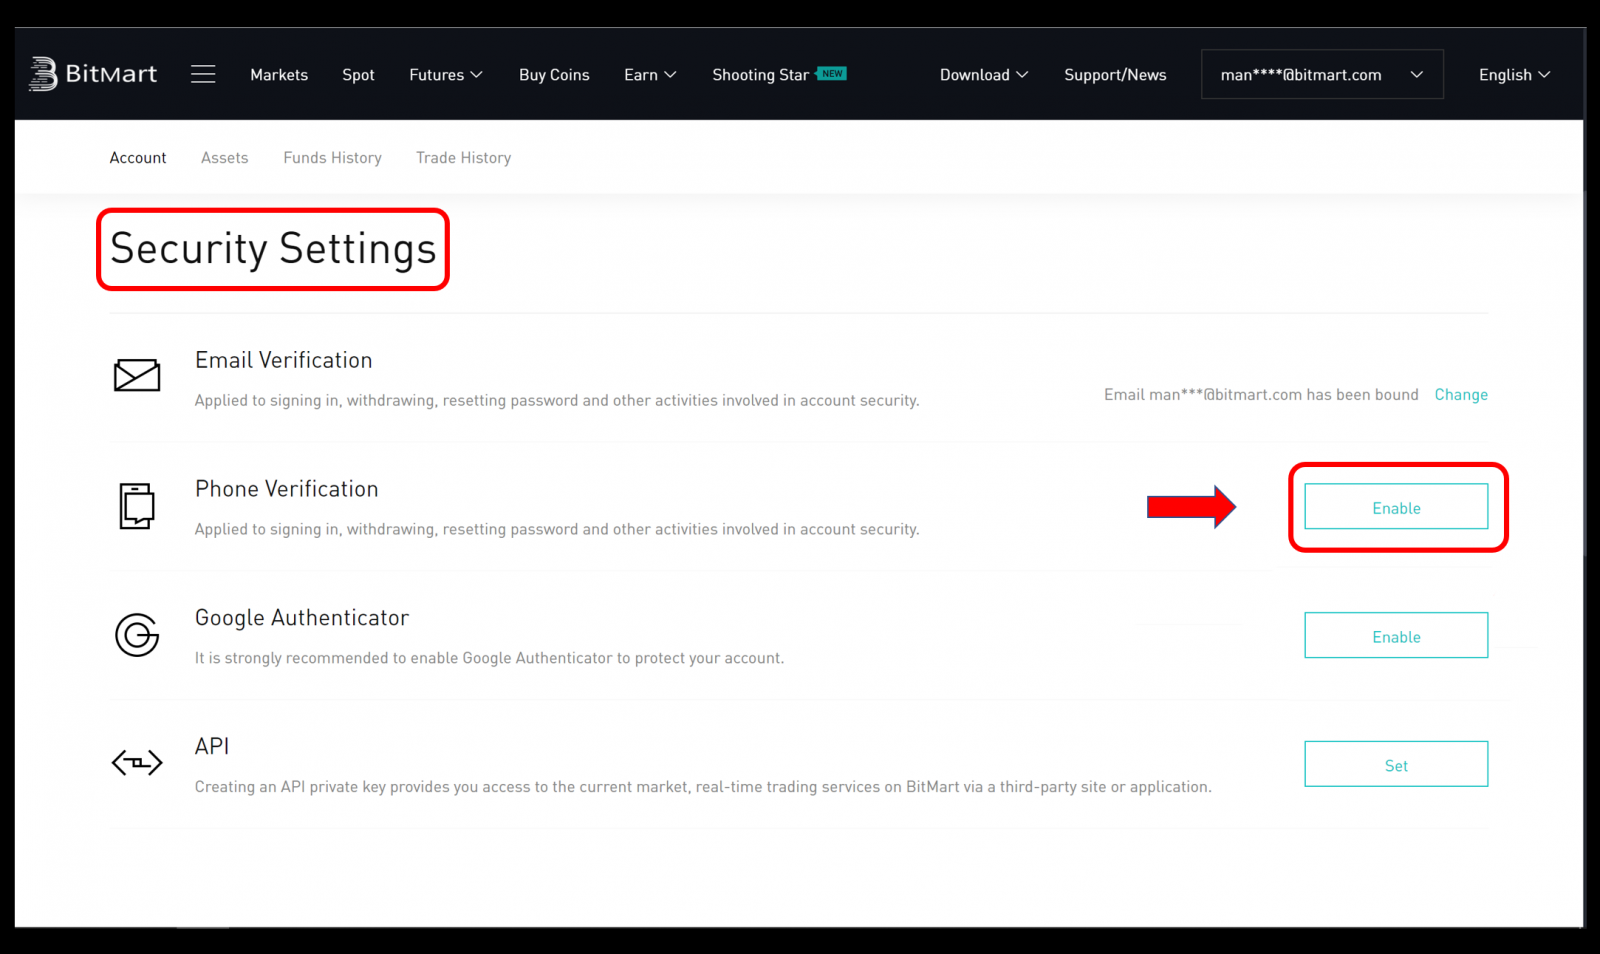Enable Google Authenticator
This screenshot has height=954, width=1600.
pos(1396,635)
